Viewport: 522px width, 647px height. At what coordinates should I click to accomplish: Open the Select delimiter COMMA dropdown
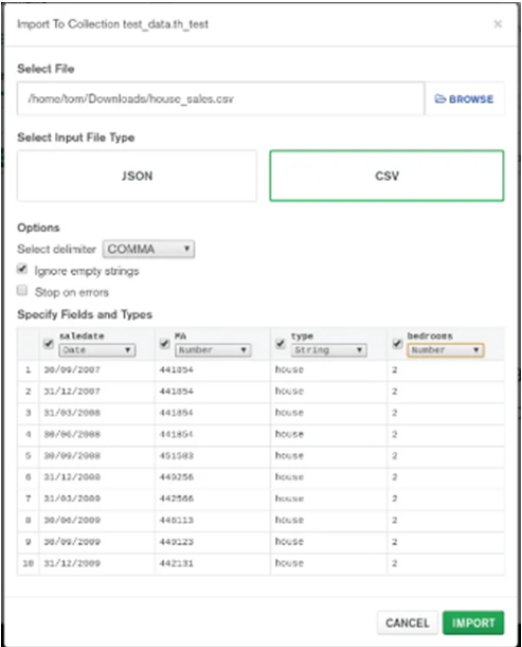149,249
